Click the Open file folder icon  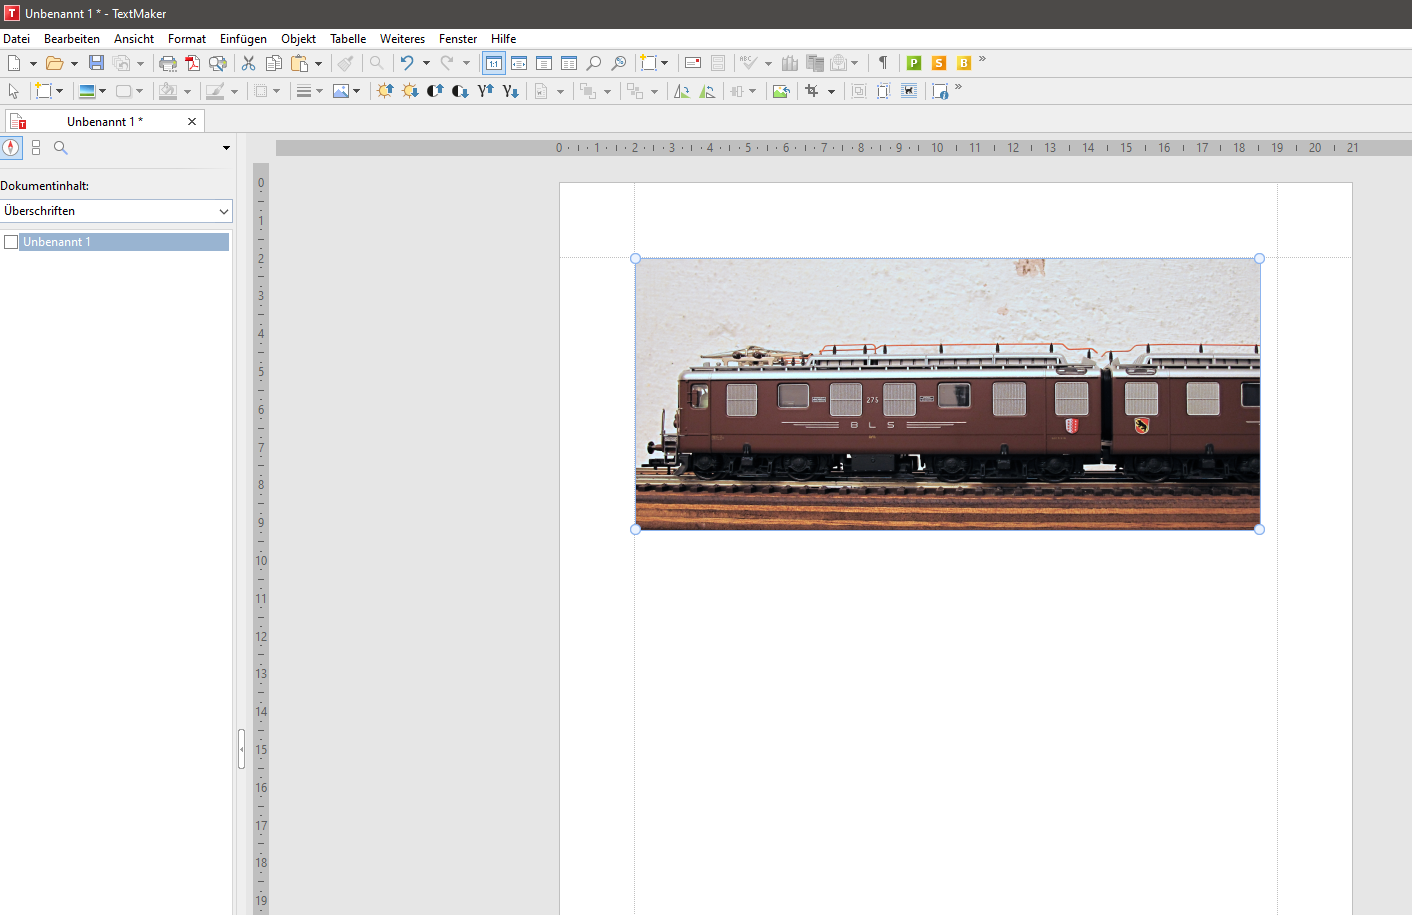pyautogui.click(x=54, y=63)
